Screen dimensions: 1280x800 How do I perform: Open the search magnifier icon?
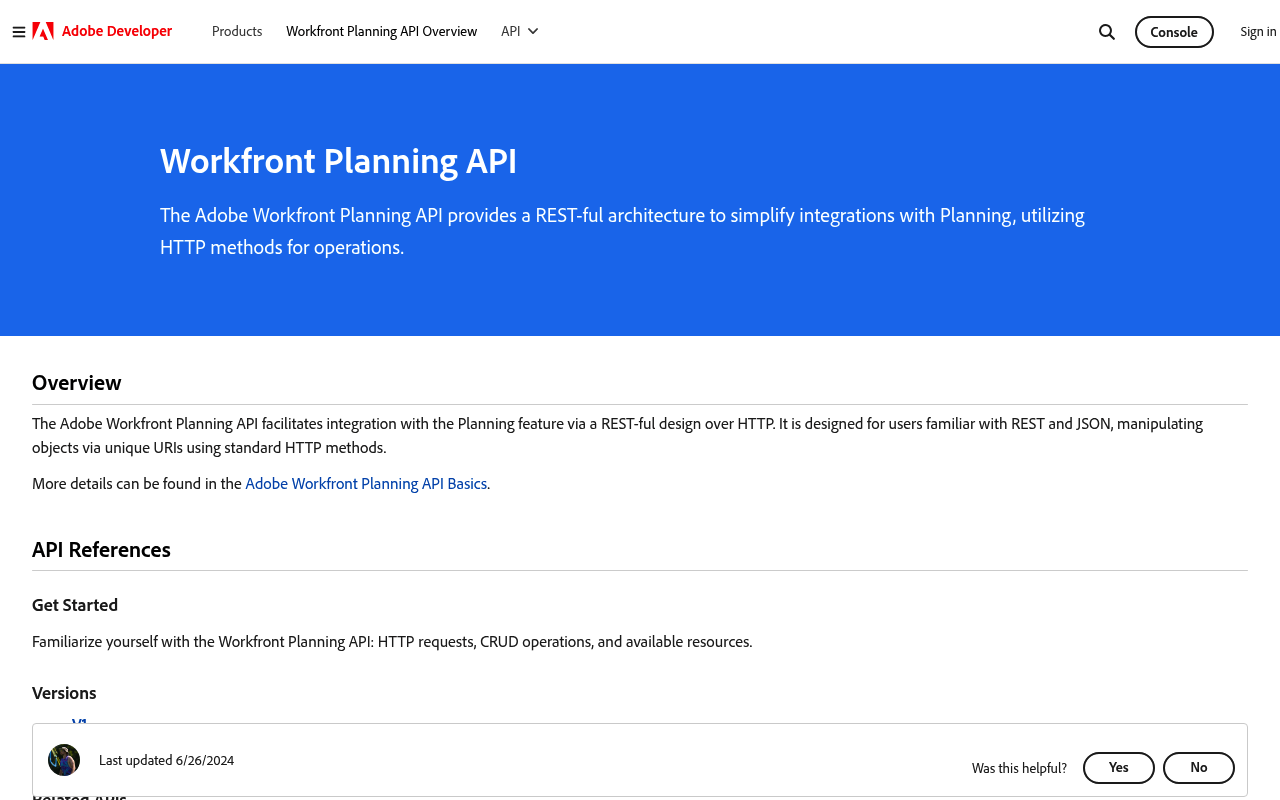(x=1107, y=32)
